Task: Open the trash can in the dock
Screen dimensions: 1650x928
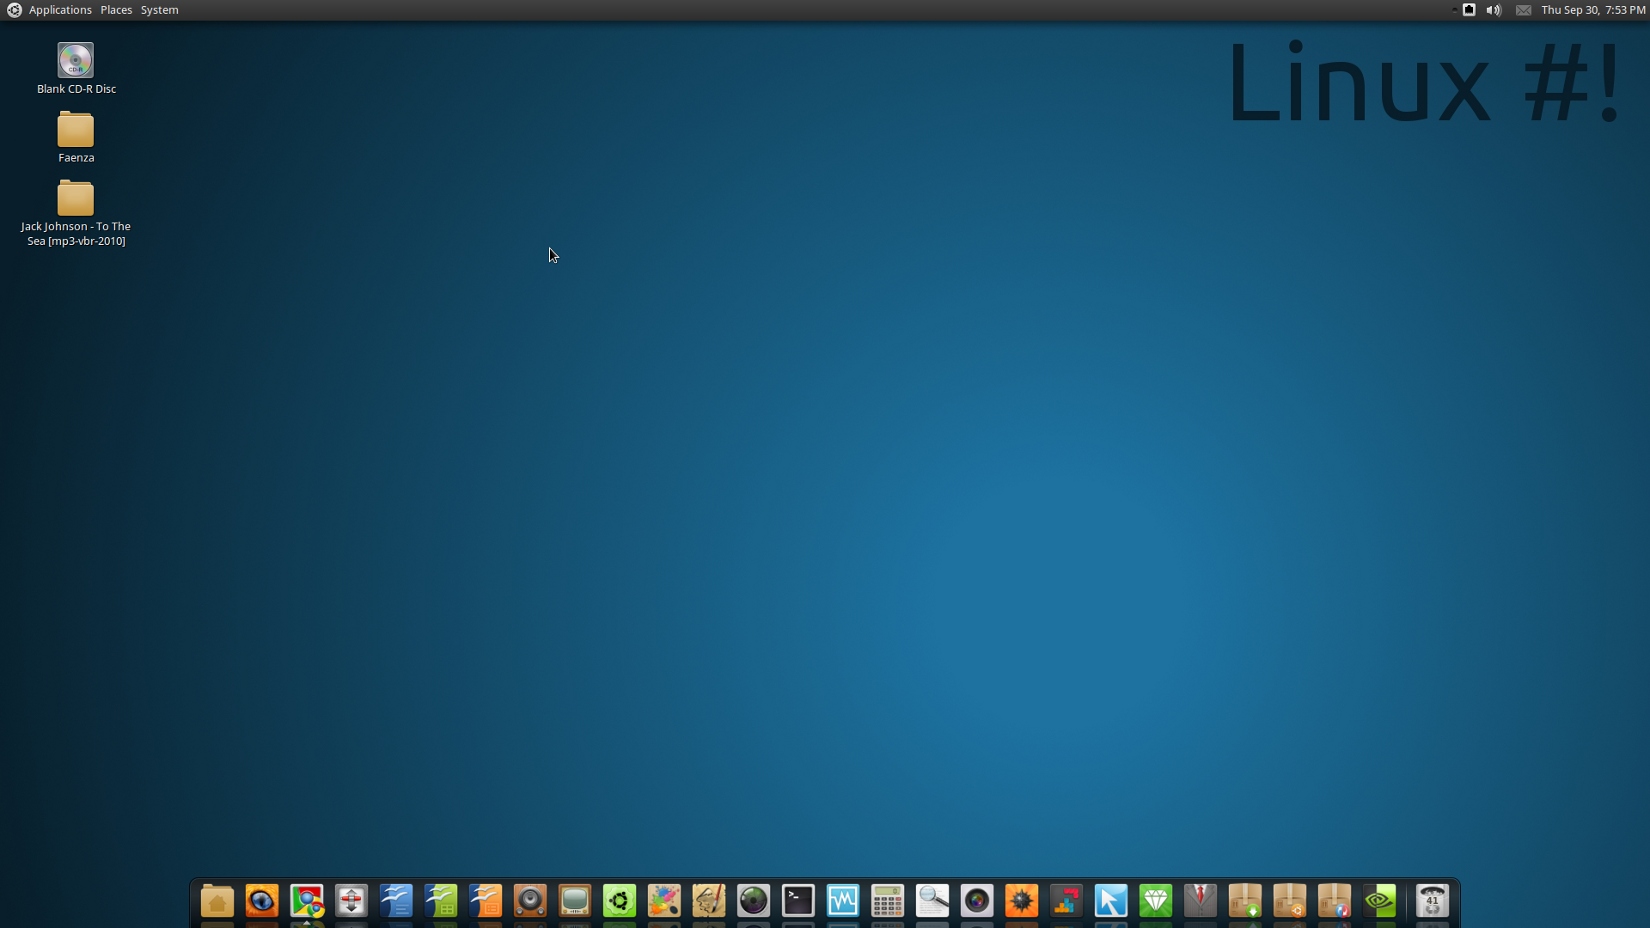Action: click(1432, 901)
